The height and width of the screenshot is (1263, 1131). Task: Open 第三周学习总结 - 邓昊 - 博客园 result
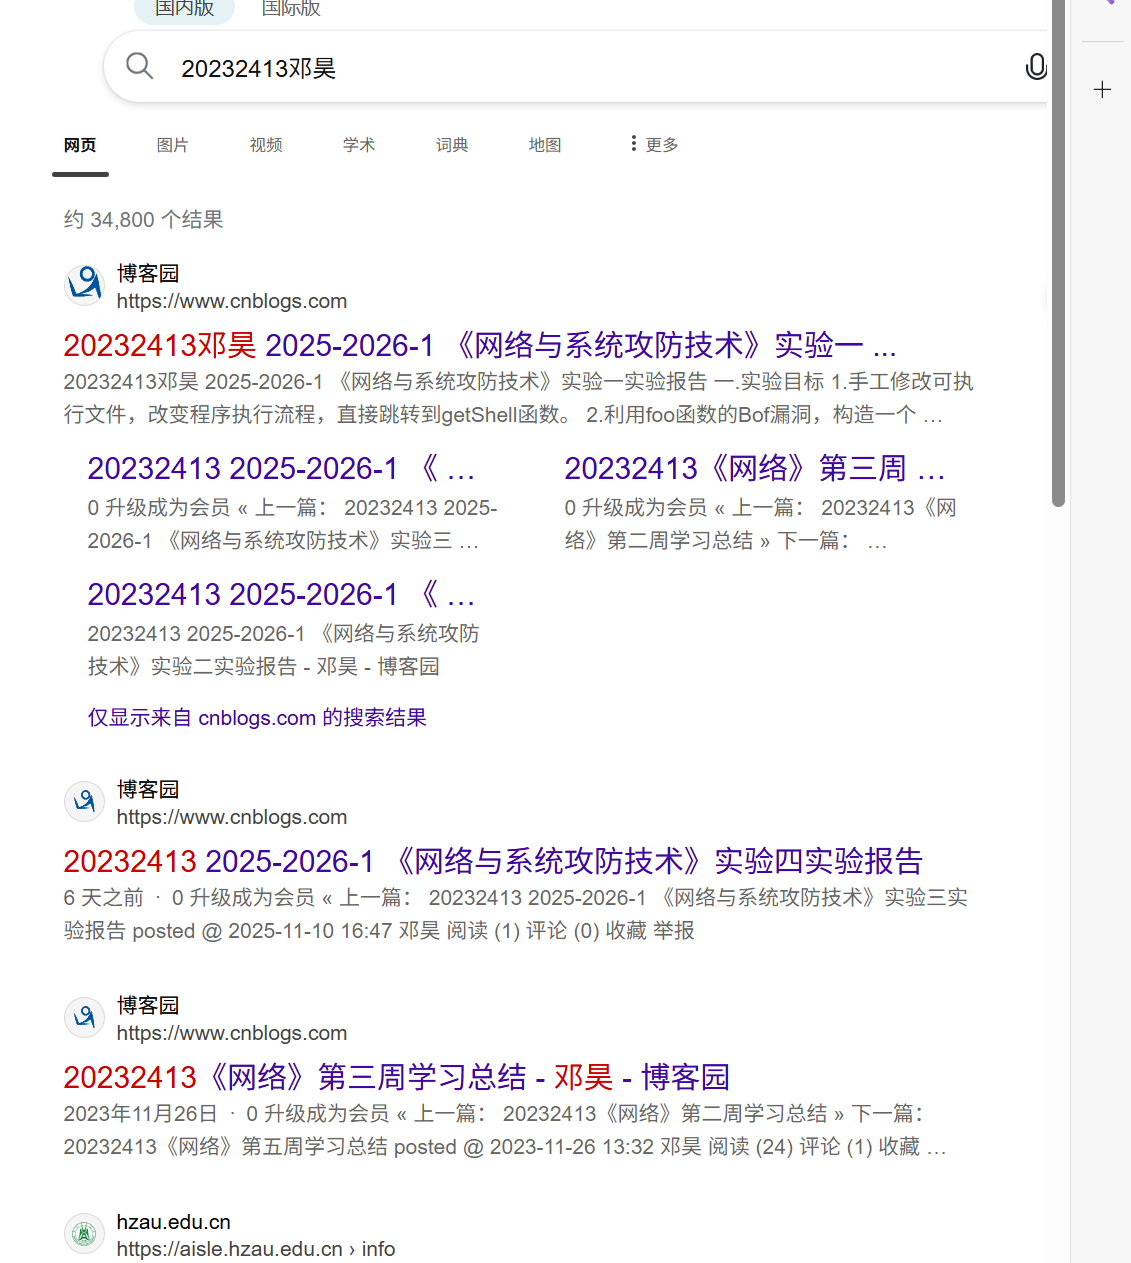point(397,1077)
